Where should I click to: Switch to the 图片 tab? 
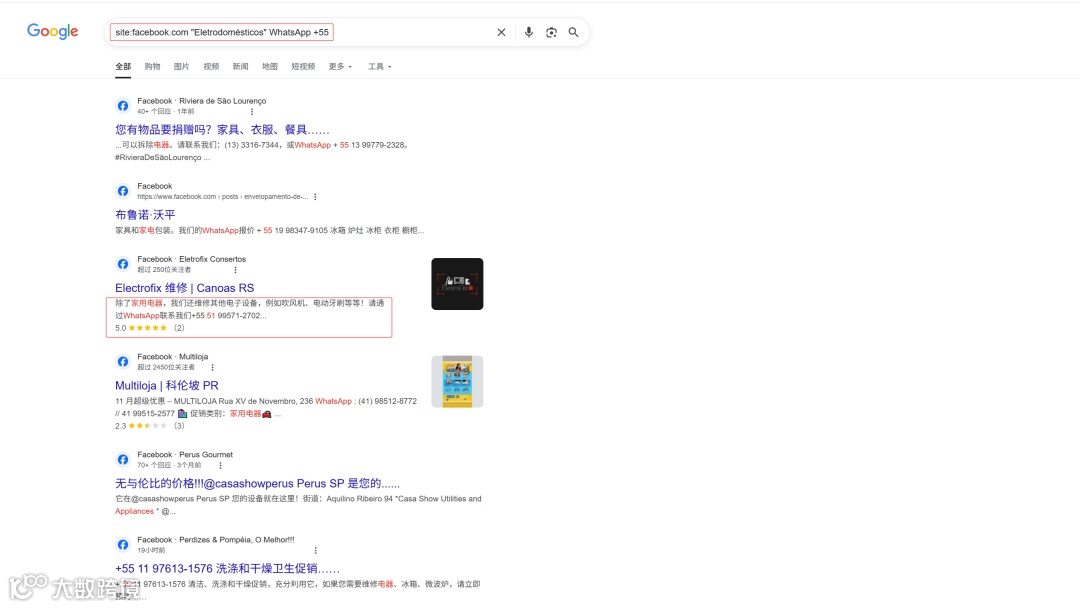point(181,67)
